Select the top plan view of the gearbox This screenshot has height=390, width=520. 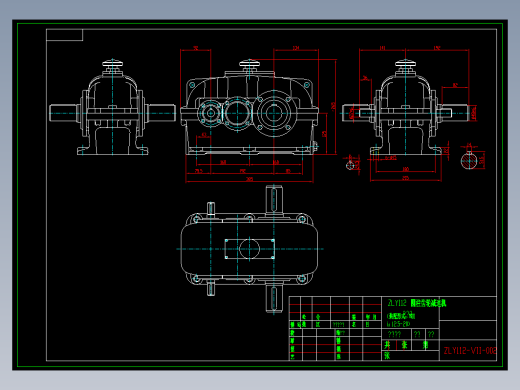pyautogui.click(x=249, y=249)
